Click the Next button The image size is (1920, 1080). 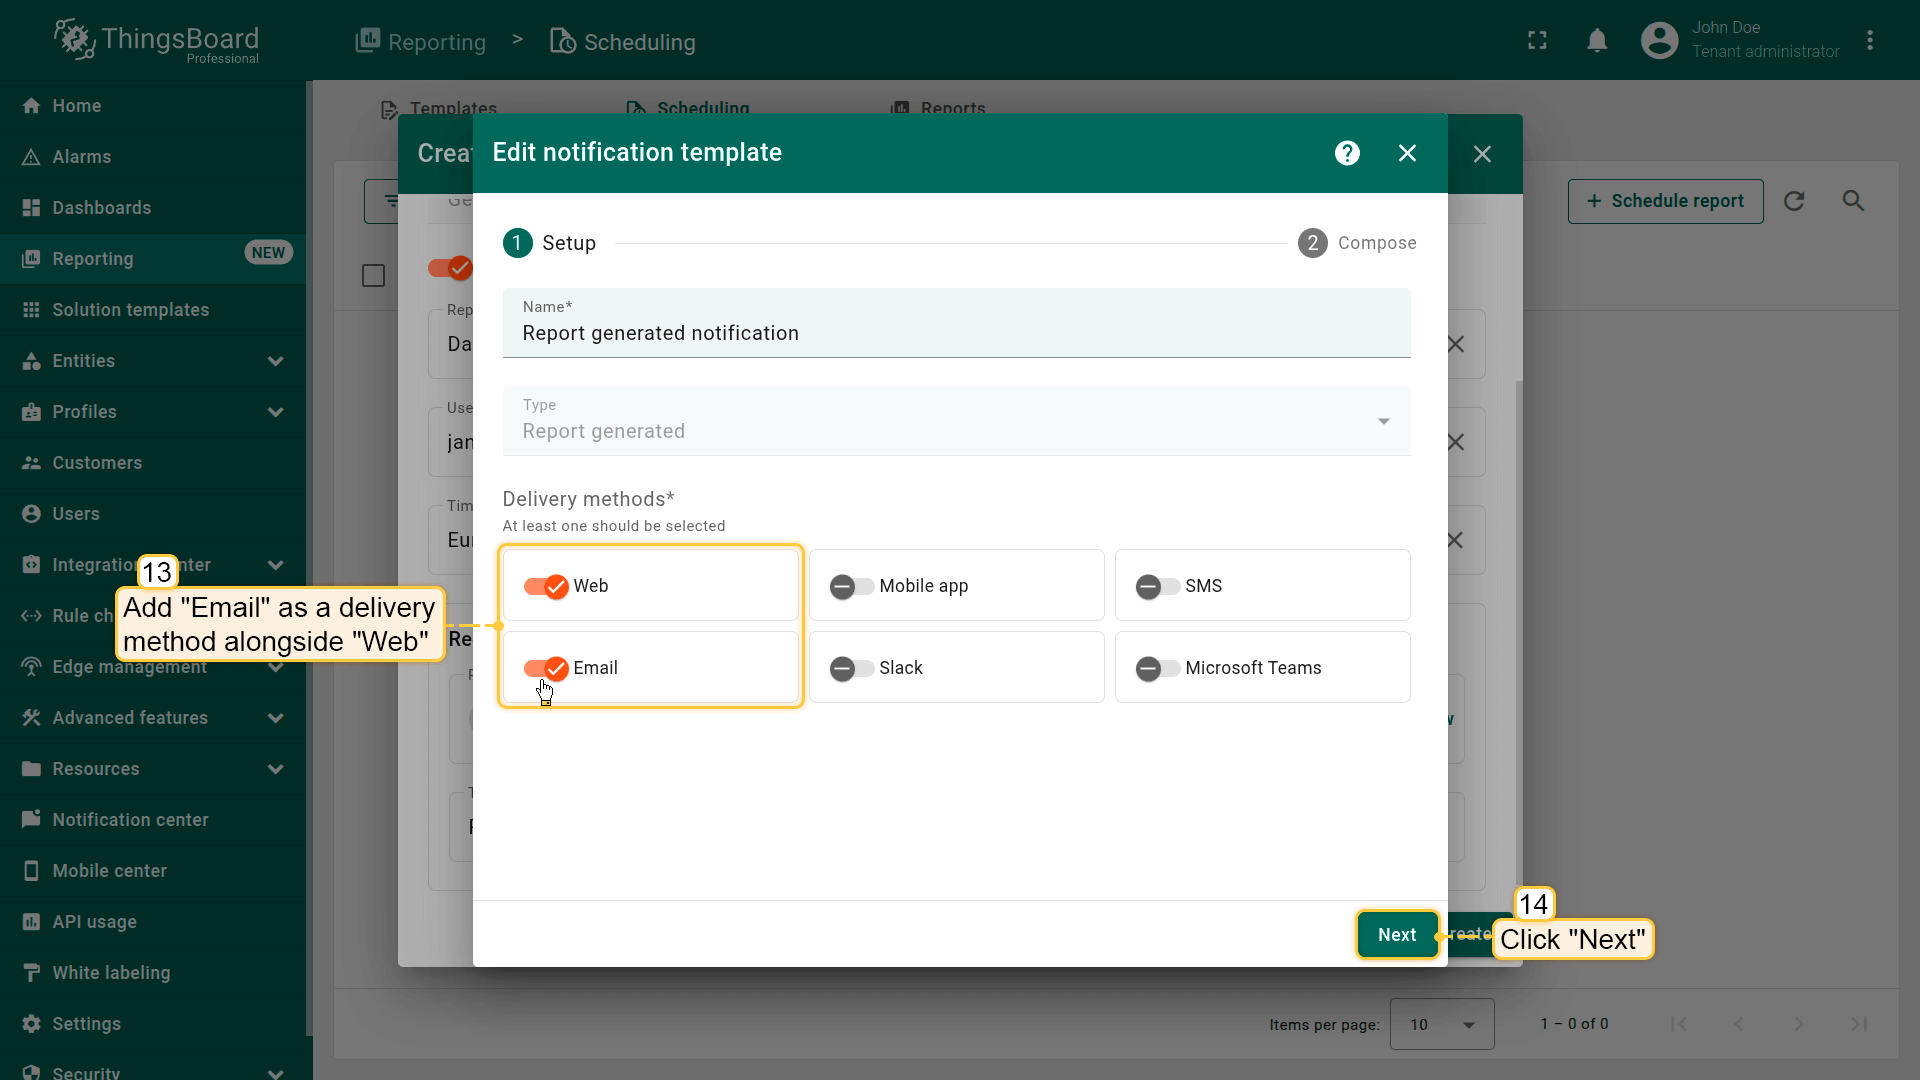1396,935
